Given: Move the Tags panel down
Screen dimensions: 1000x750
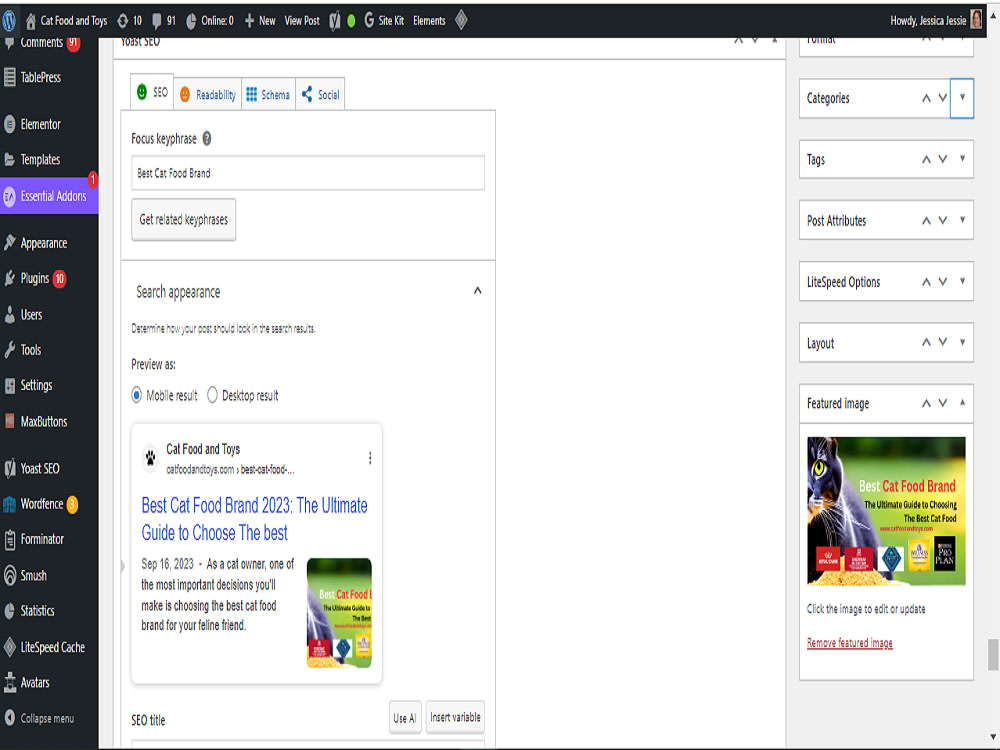Looking at the screenshot, I should [943, 159].
